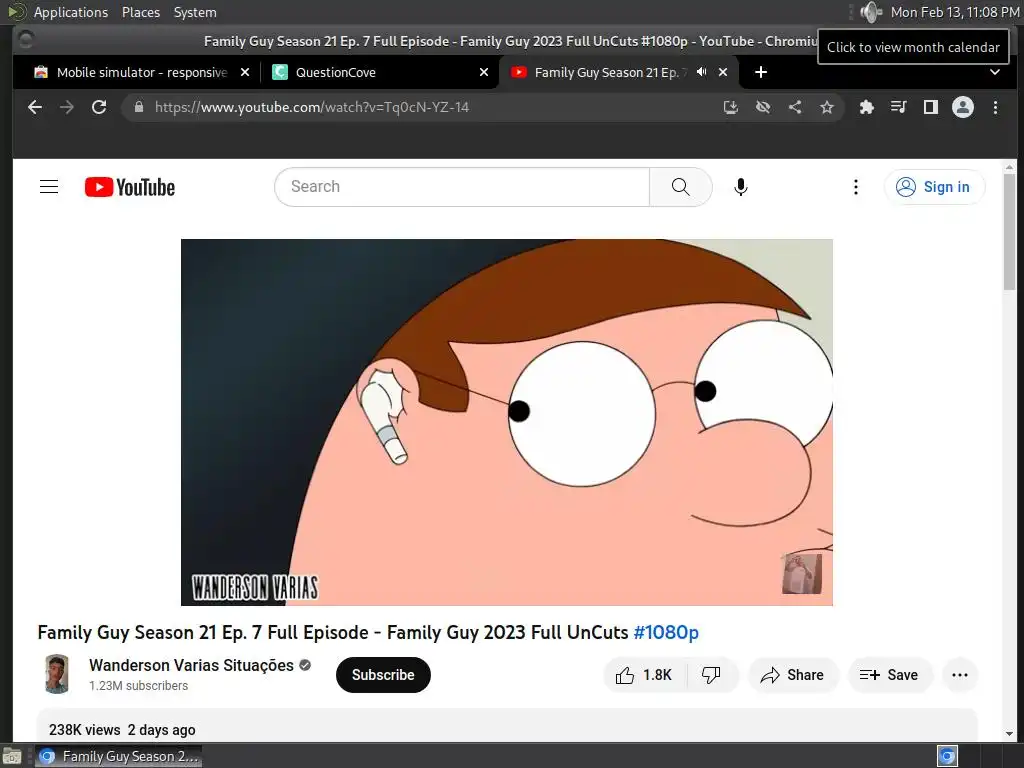Screen dimensions: 1024x768
Task: Start voice search with microphone icon
Action: click(x=741, y=187)
